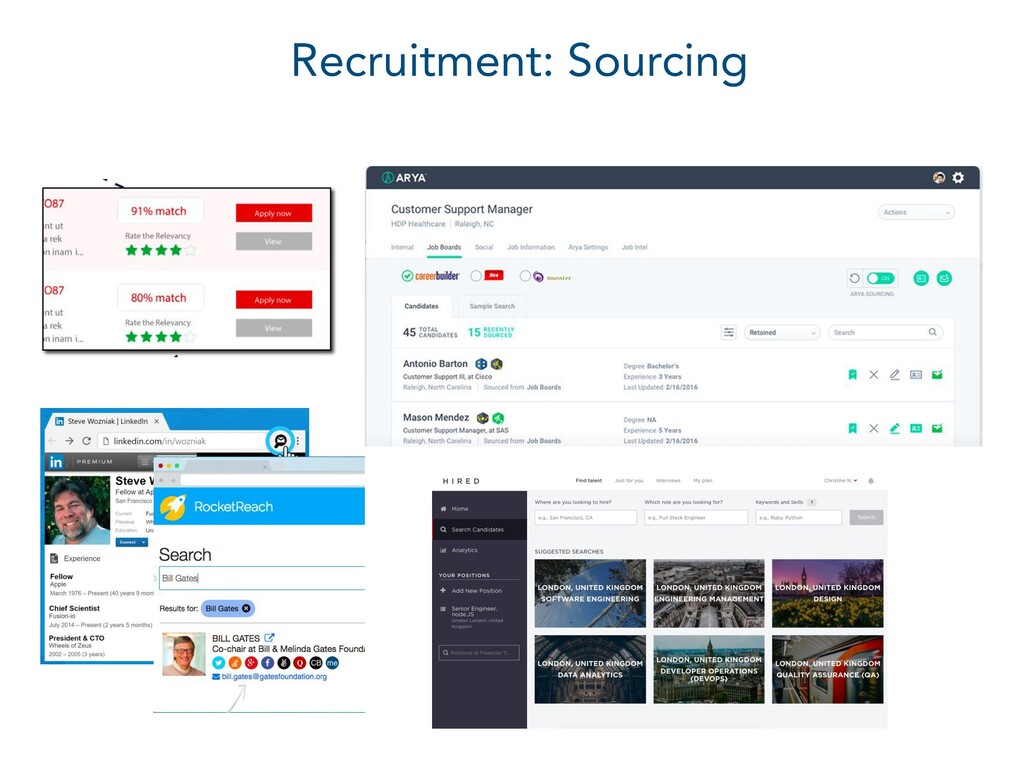The height and width of the screenshot is (768, 1024).
Task: Click the Hired notifications bell icon
Action: 871,481
